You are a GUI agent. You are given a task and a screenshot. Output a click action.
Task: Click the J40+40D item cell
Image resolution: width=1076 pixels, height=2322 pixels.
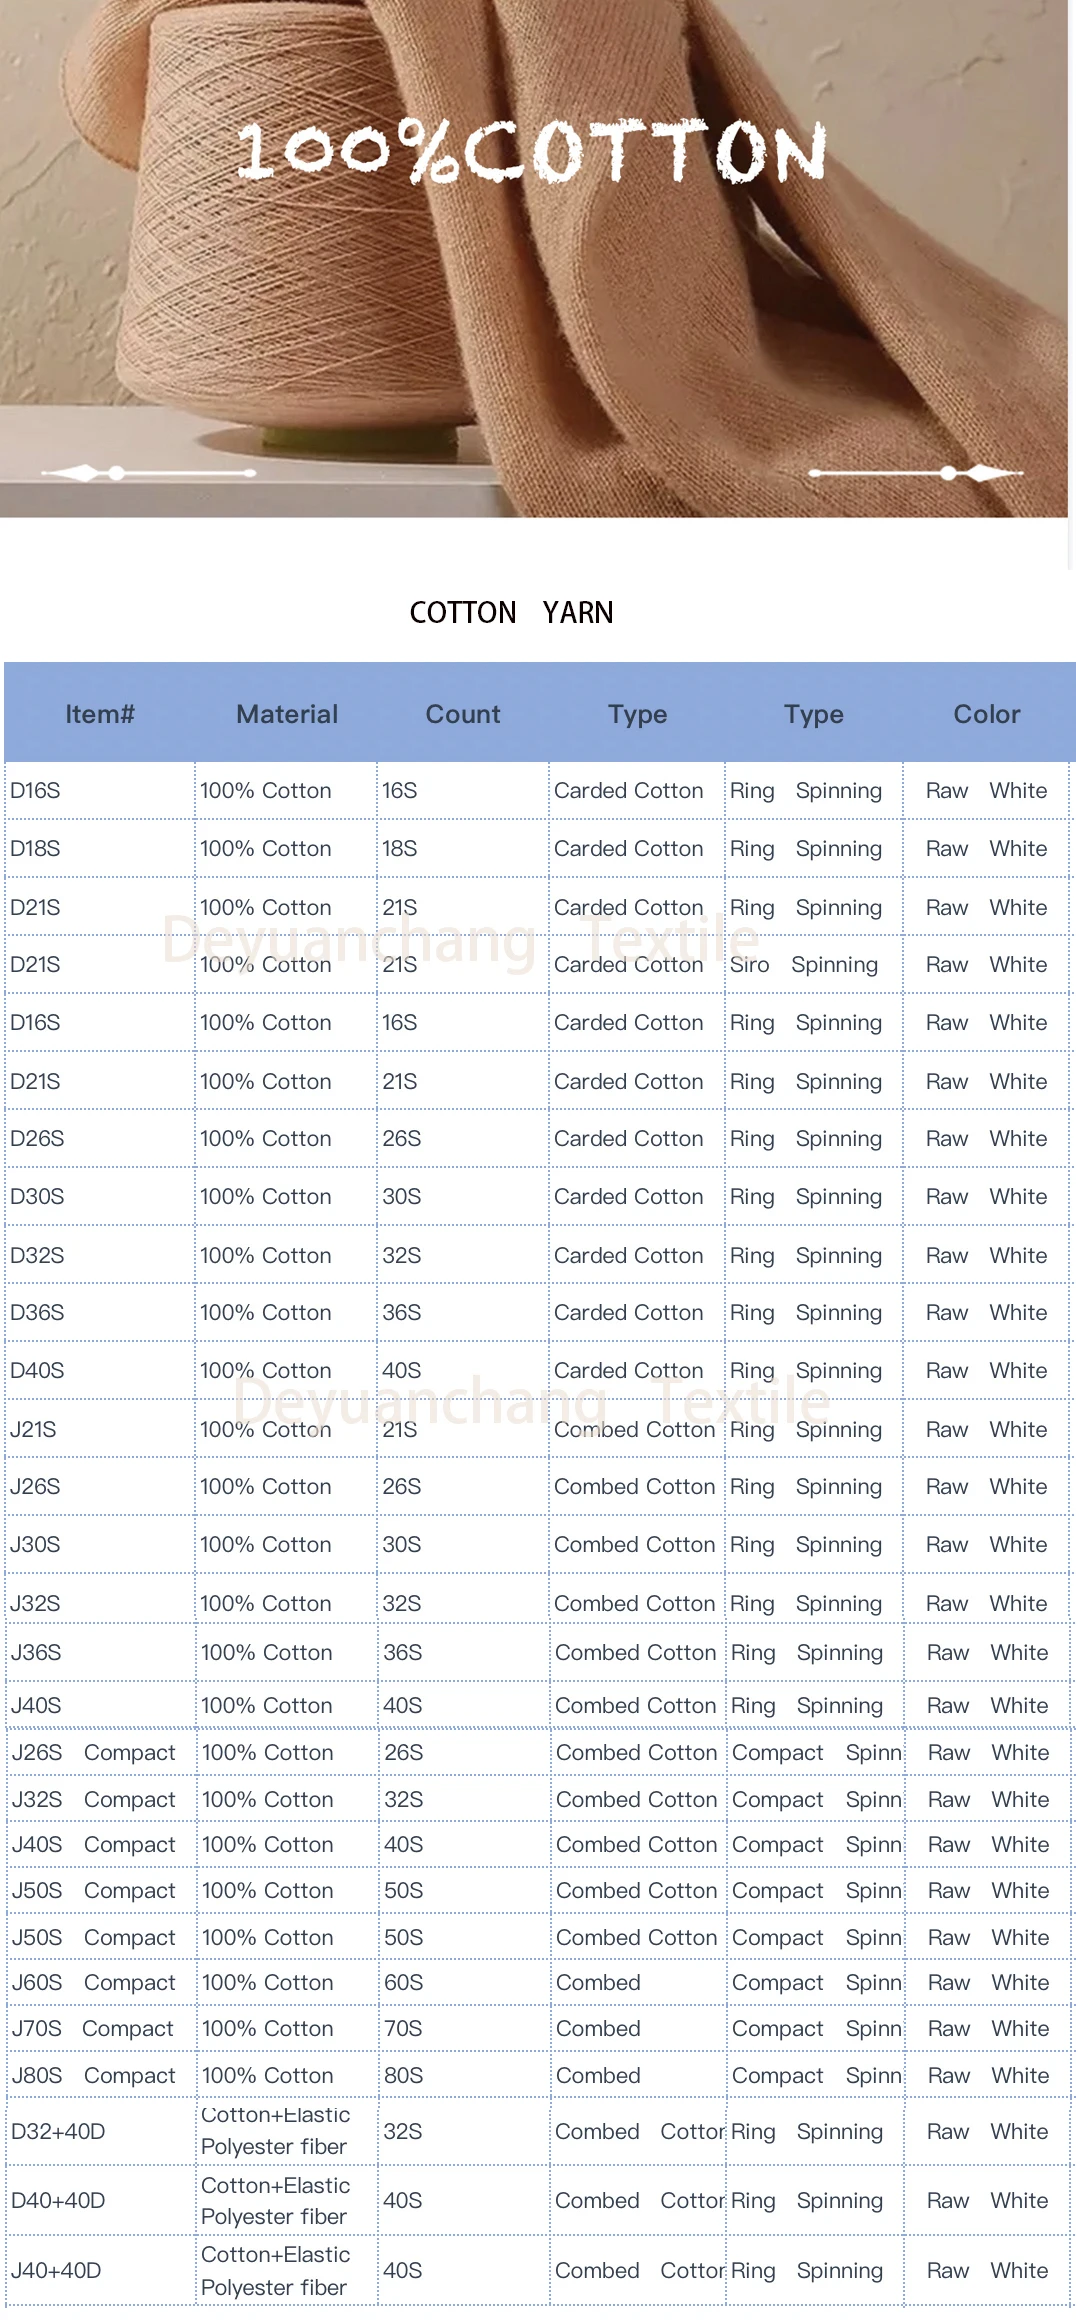(56, 2270)
